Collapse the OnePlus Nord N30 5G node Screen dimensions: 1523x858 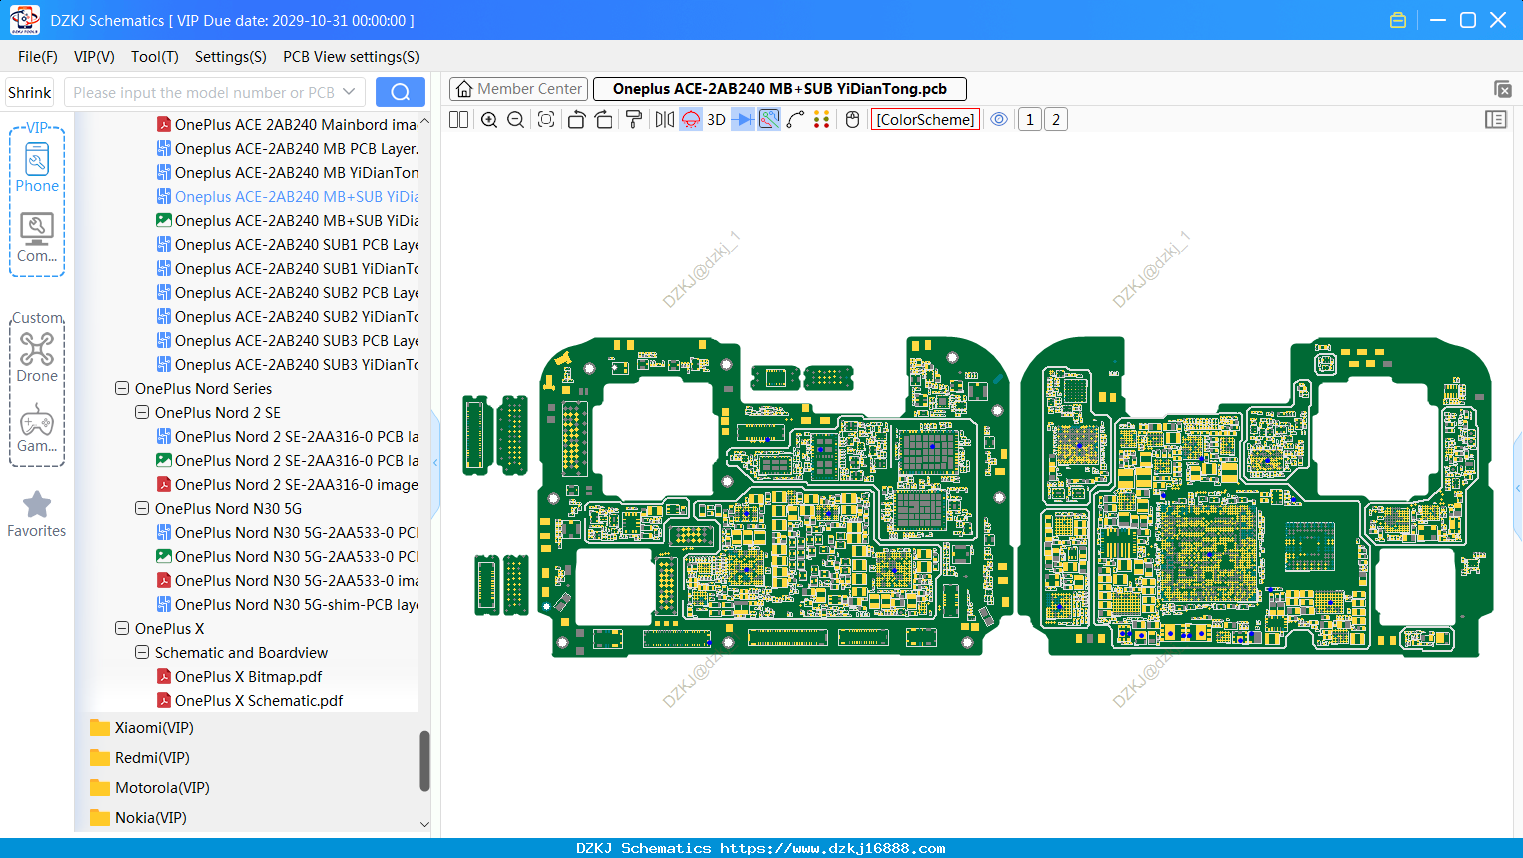142,508
